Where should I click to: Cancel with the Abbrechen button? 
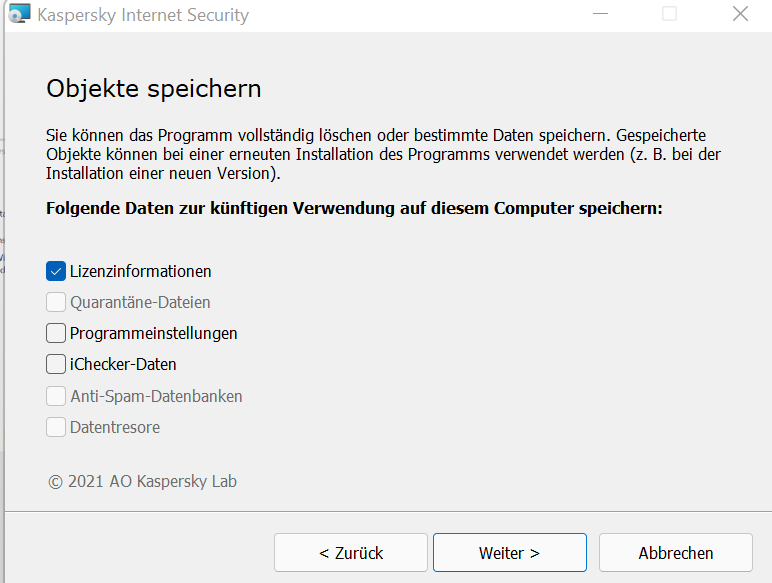pyautogui.click(x=675, y=552)
